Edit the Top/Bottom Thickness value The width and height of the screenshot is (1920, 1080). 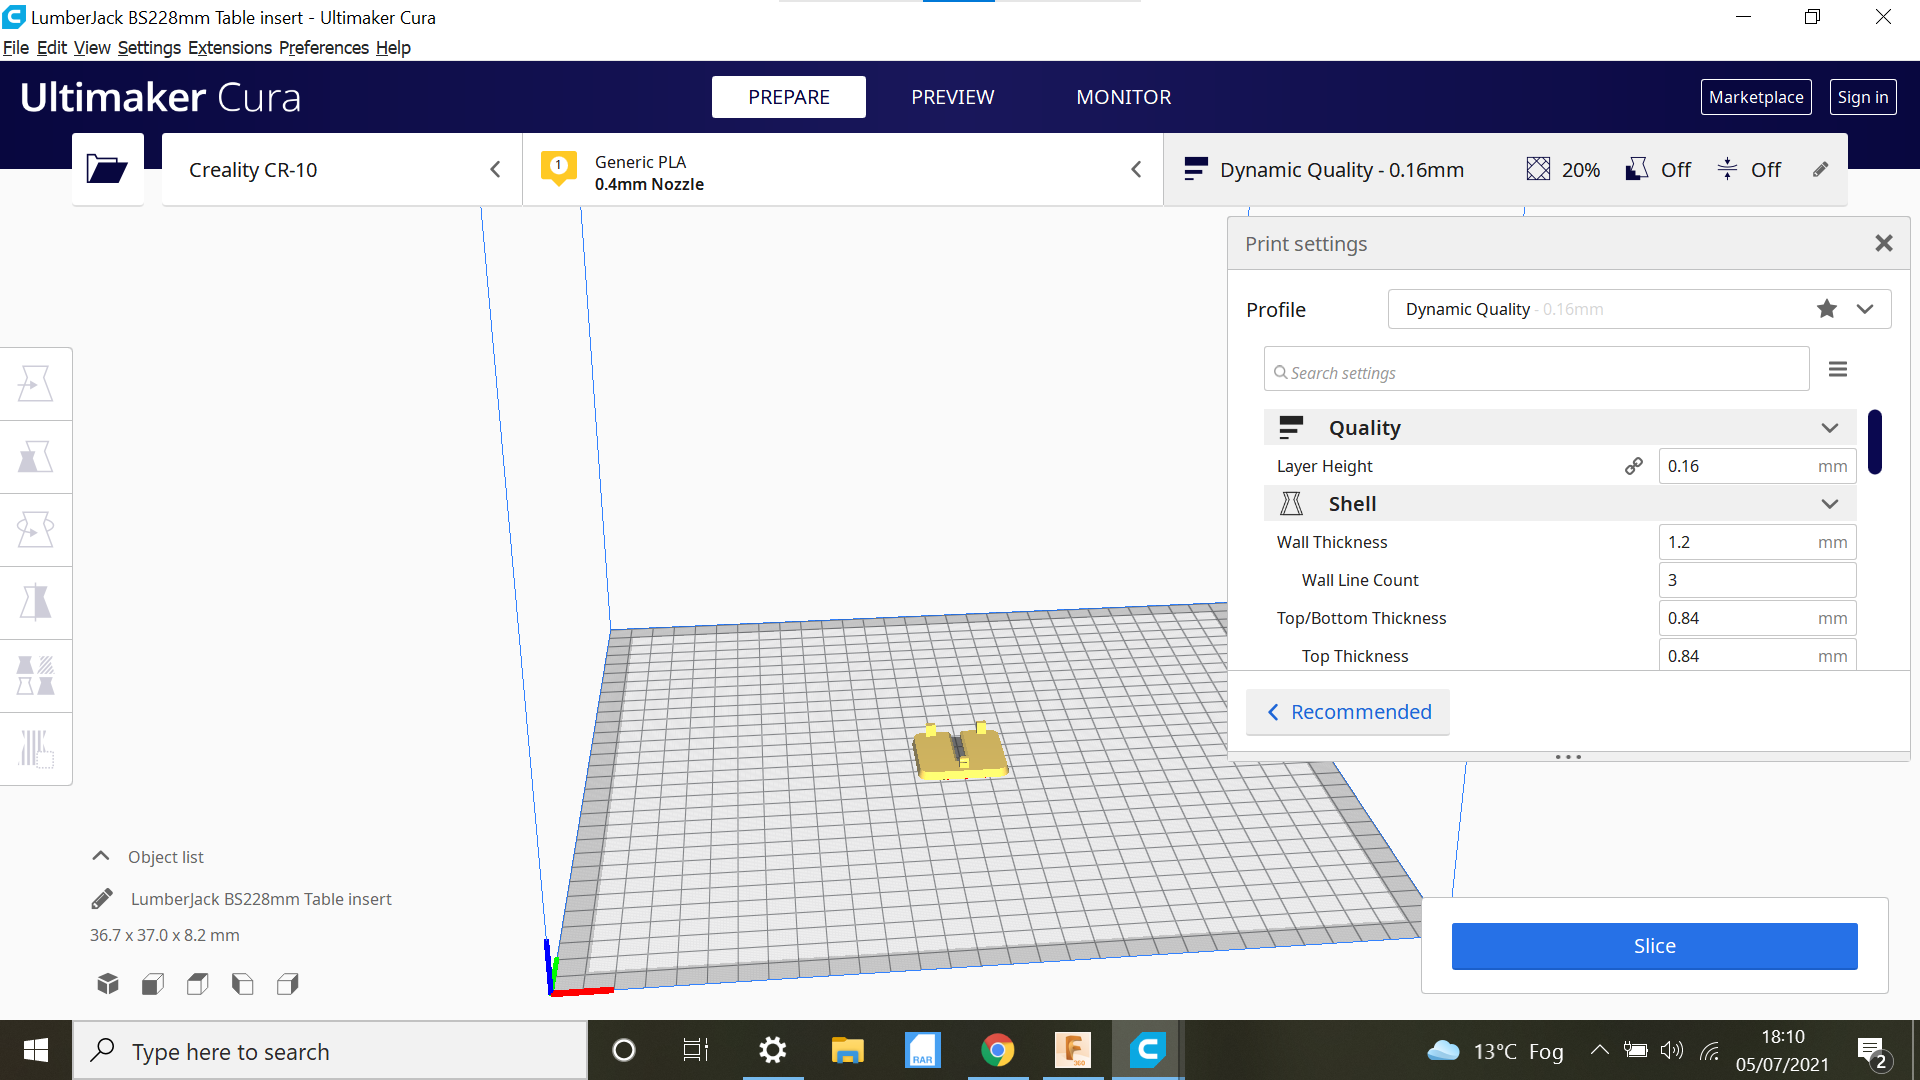pos(1757,618)
